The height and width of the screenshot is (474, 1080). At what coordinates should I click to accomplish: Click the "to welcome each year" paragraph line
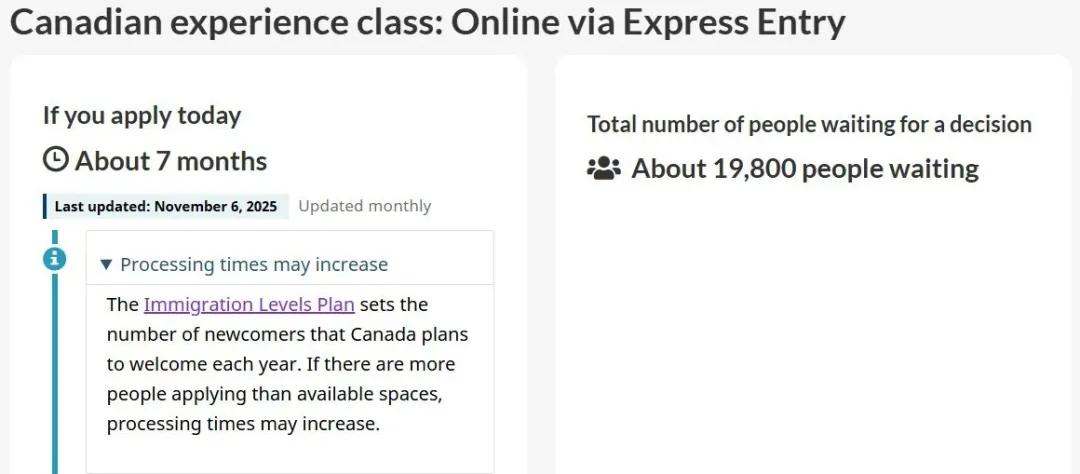[280, 364]
